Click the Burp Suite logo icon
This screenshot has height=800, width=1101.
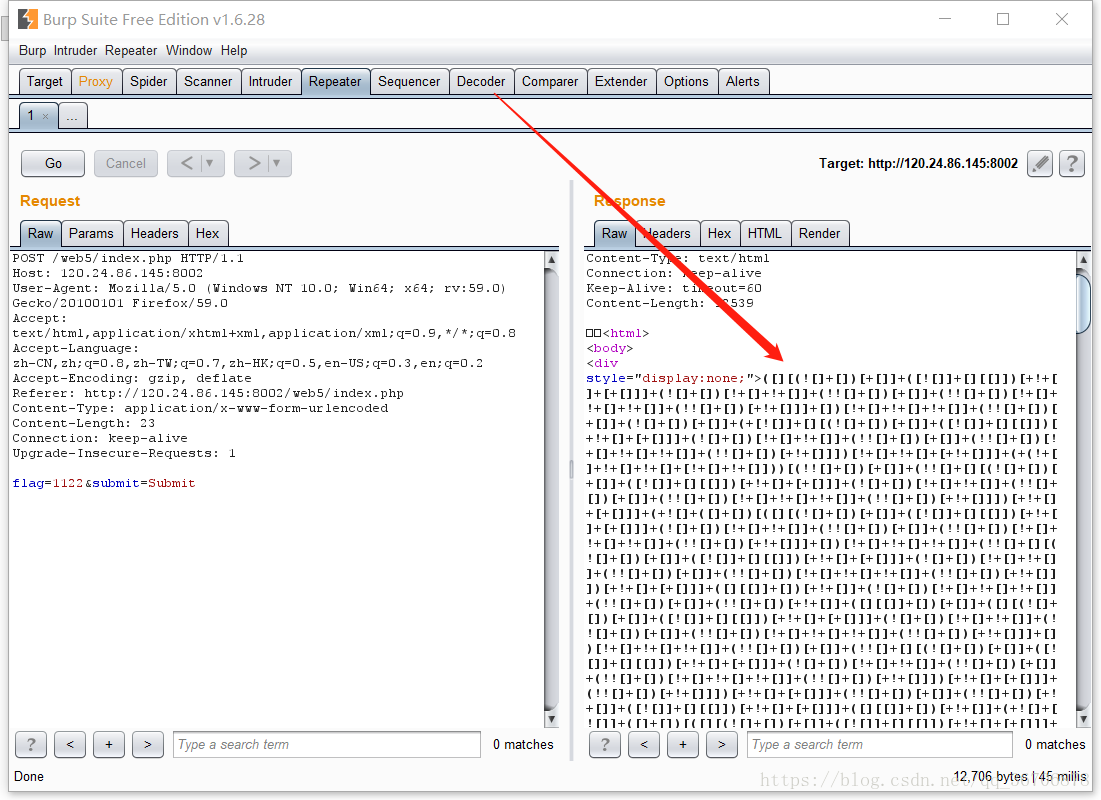pos(27,19)
